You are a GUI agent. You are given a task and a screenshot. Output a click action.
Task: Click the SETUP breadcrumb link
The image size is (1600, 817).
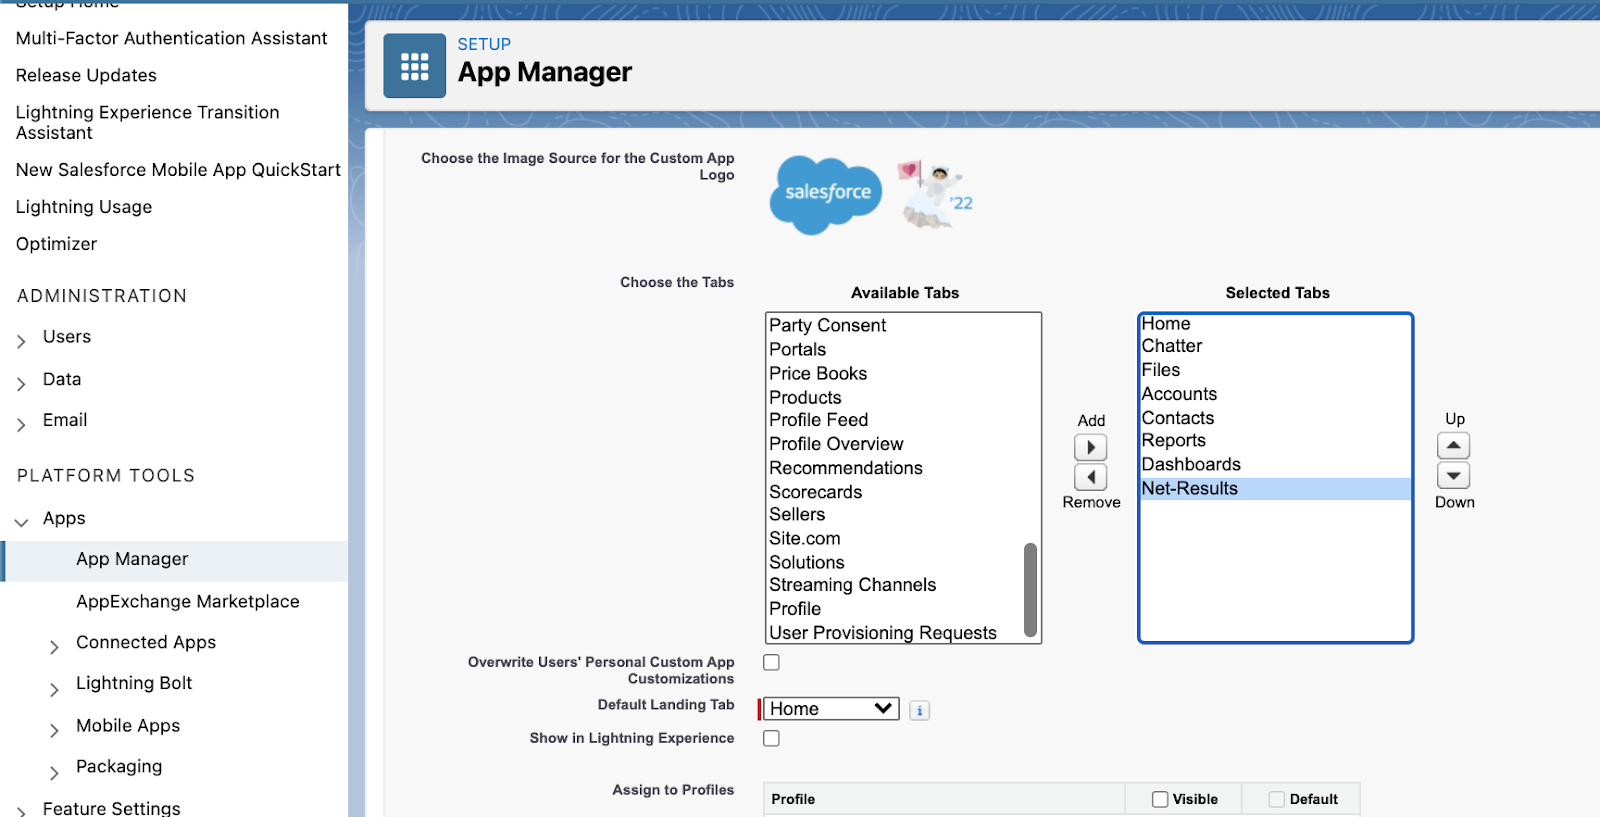(x=484, y=44)
